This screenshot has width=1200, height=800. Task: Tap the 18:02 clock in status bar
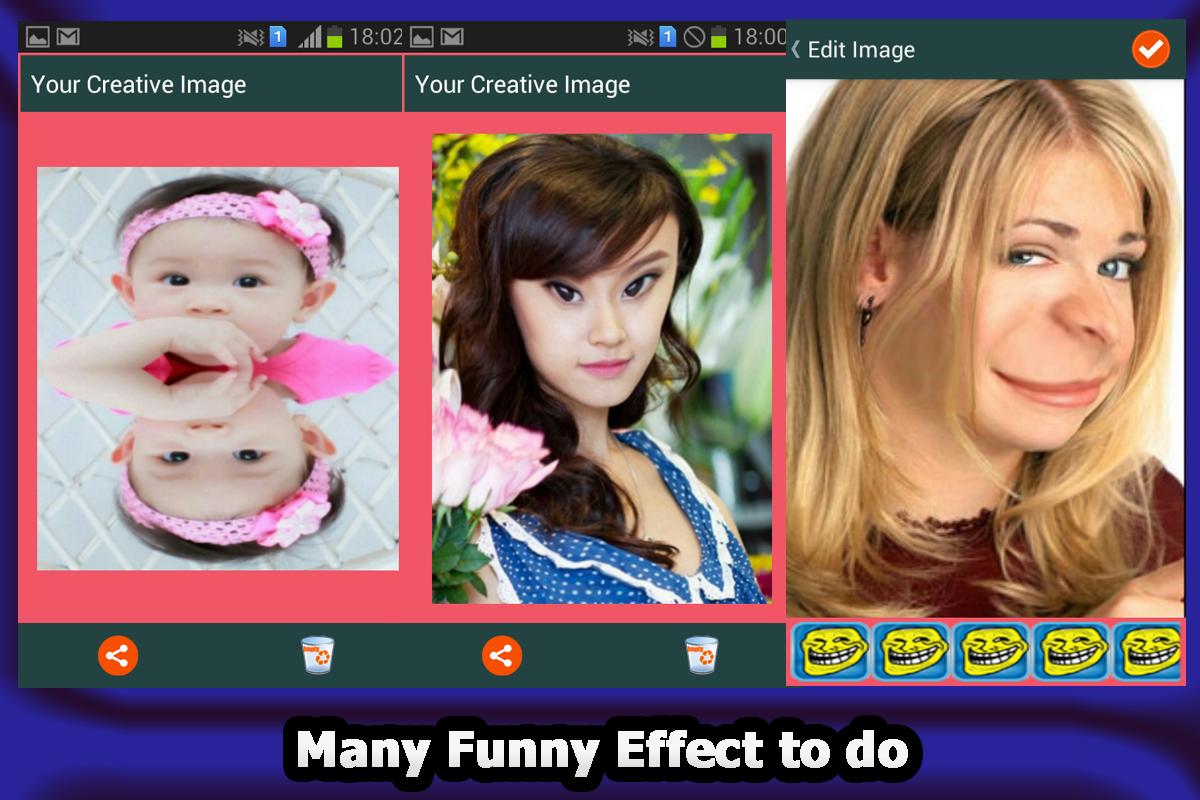(x=376, y=37)
